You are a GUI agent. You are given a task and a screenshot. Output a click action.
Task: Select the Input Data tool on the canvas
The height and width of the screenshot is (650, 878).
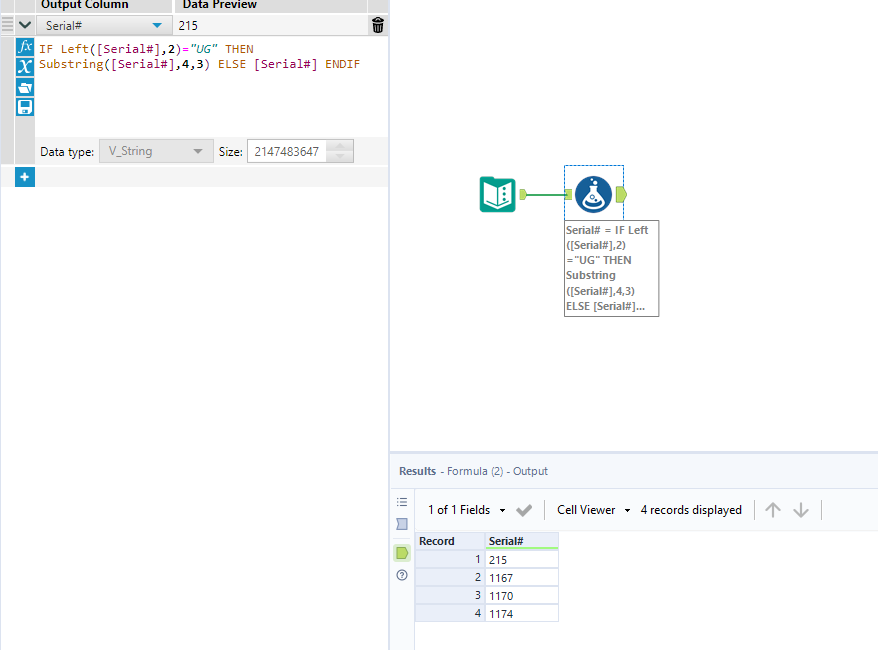[x=496, y=194]
